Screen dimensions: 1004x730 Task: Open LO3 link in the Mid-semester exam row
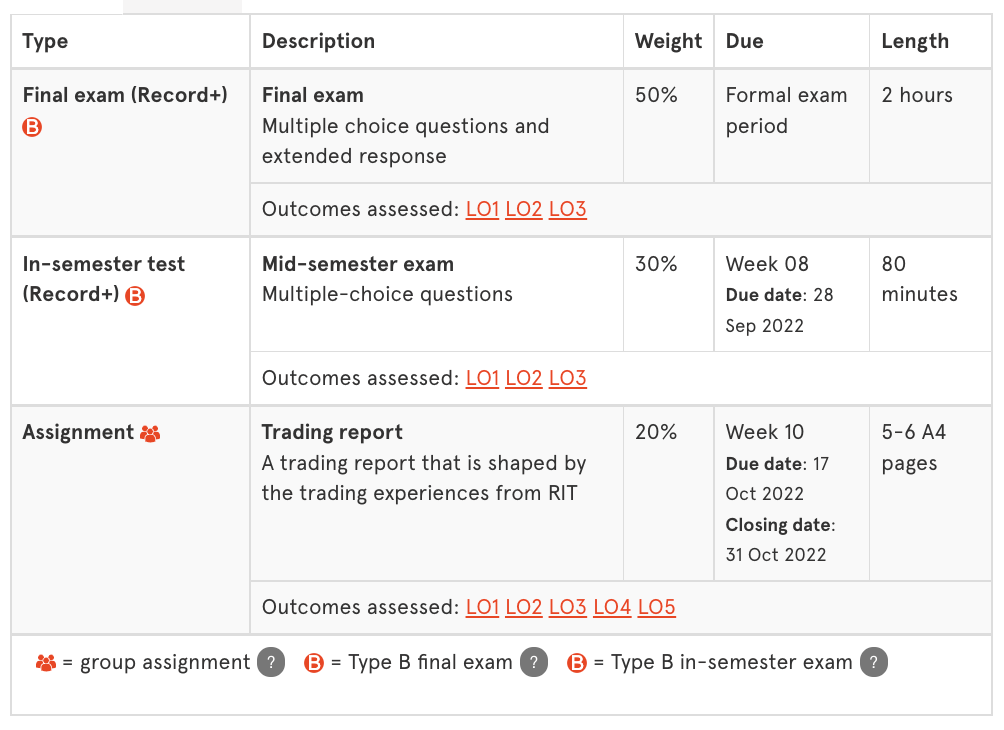pos(567,378)
